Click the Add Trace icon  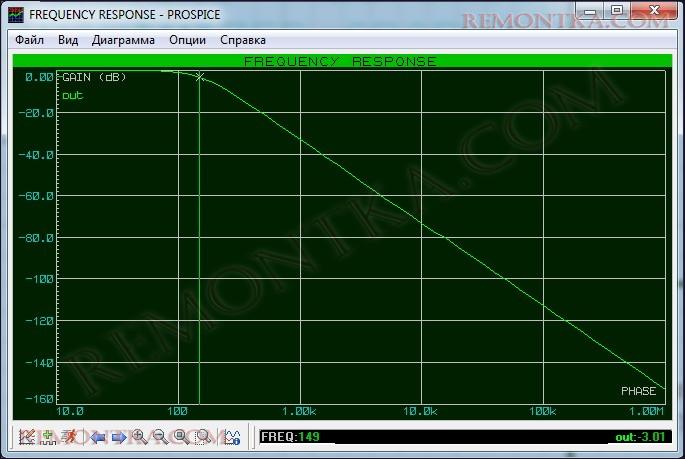(47, 437)
